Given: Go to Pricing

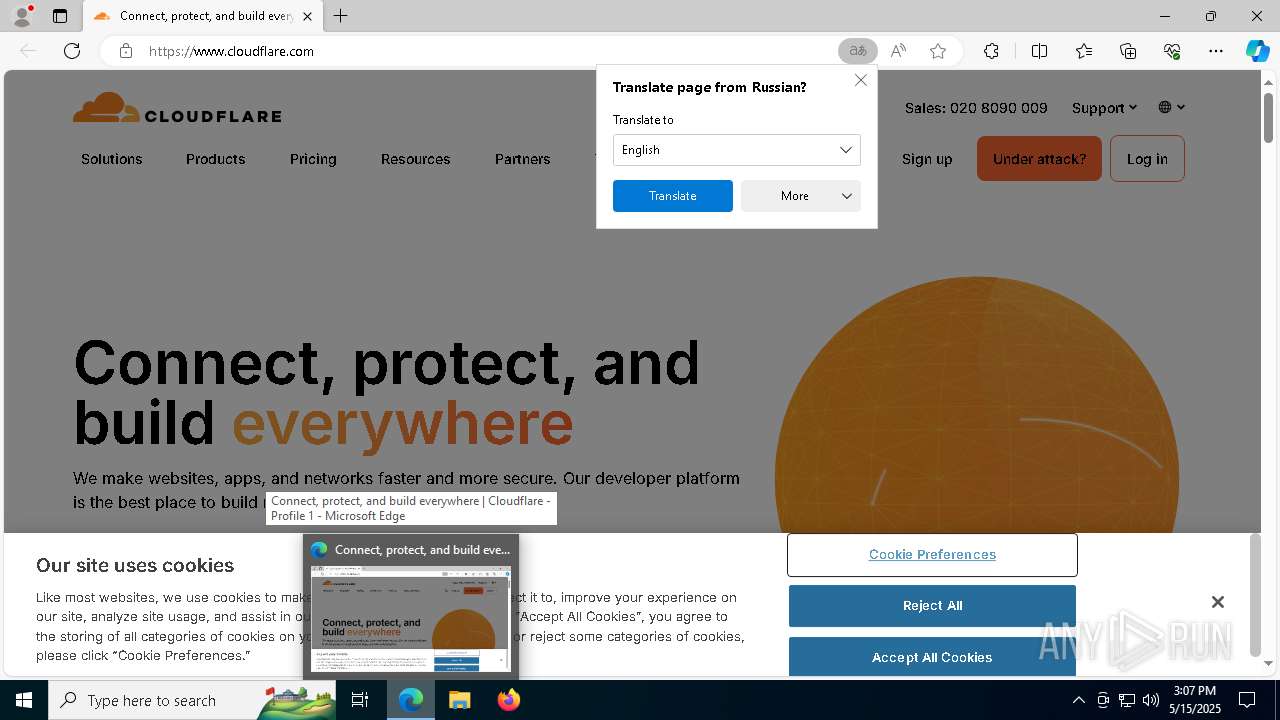Looking at the screenshot, I should 313,159.
